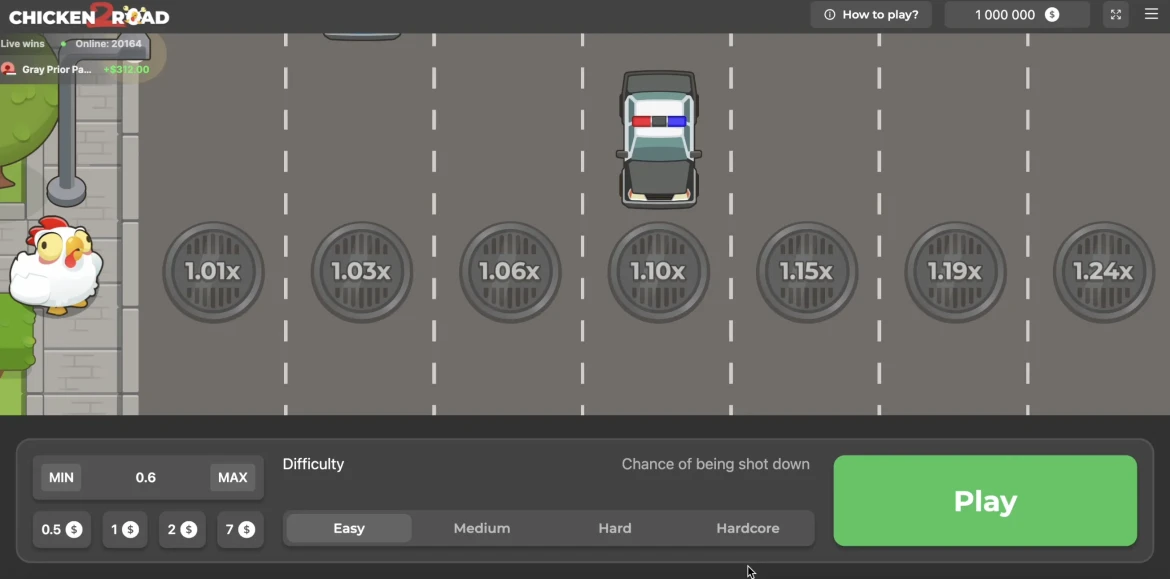The width and height of the screenshot is (1170, 579).
Task: Click Chance of being shot down text
Action: pos(716,464)
